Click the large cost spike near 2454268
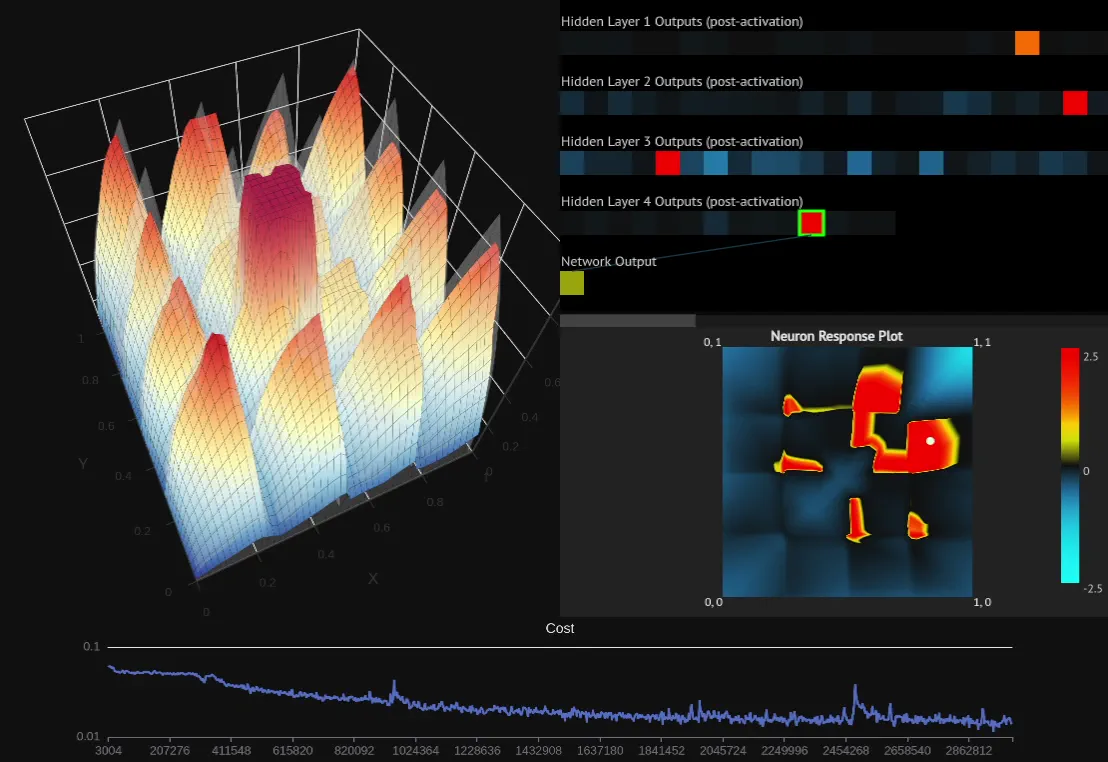The image size is (1108, 762). tap(855, 696)
